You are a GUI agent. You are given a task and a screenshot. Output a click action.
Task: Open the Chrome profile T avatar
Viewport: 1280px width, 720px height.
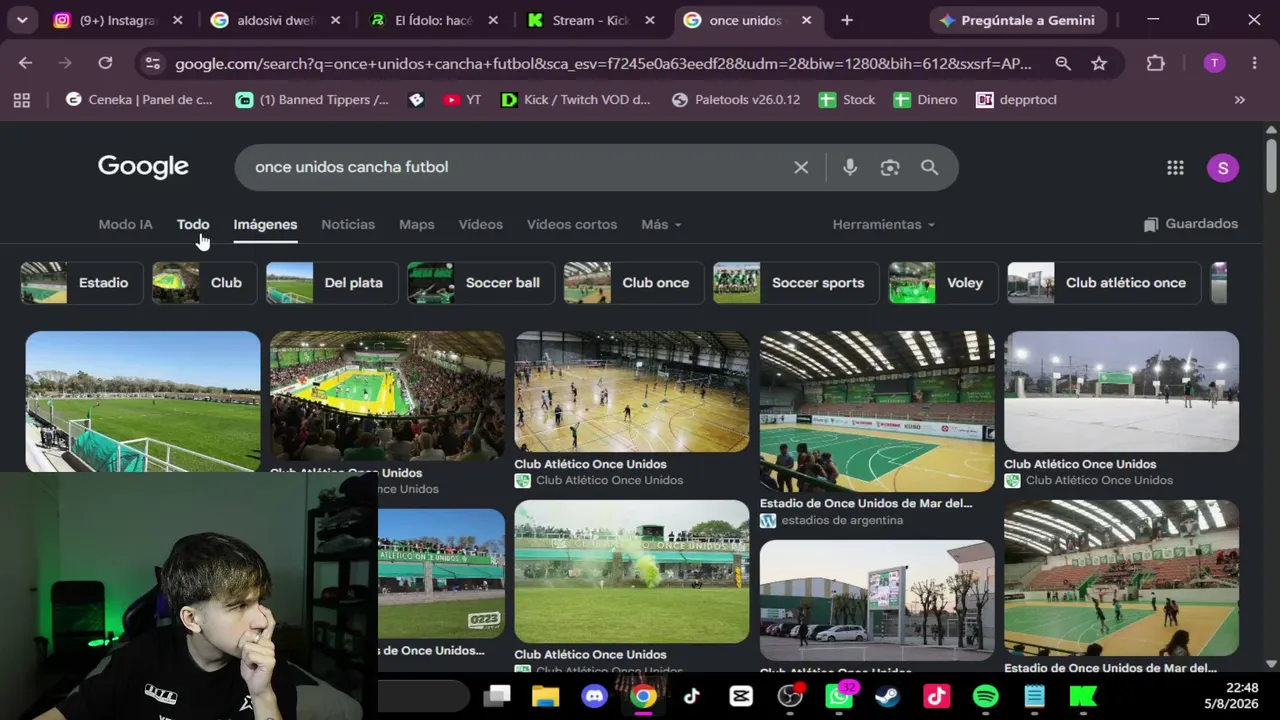(1214, 63)
